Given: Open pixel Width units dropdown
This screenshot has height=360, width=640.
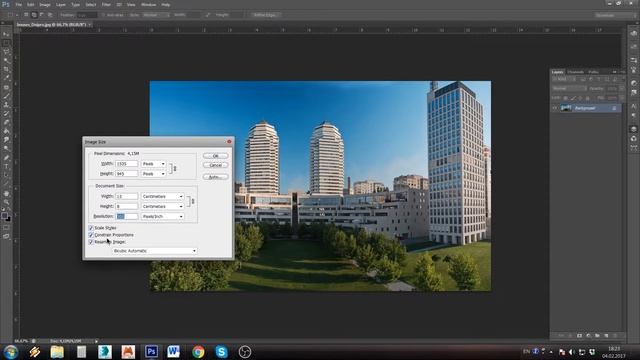Looking at the screenshot, I should coord(153,164).
